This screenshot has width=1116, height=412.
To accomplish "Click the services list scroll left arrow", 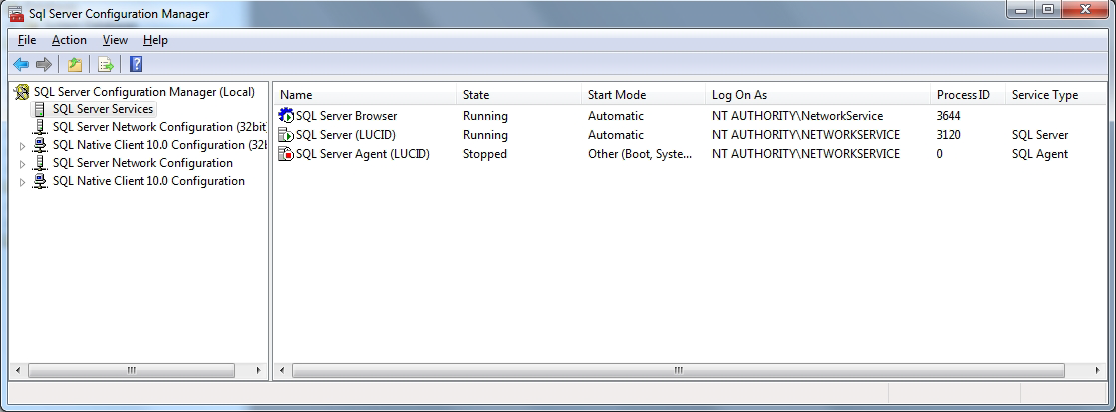I will tap(282, 371).
